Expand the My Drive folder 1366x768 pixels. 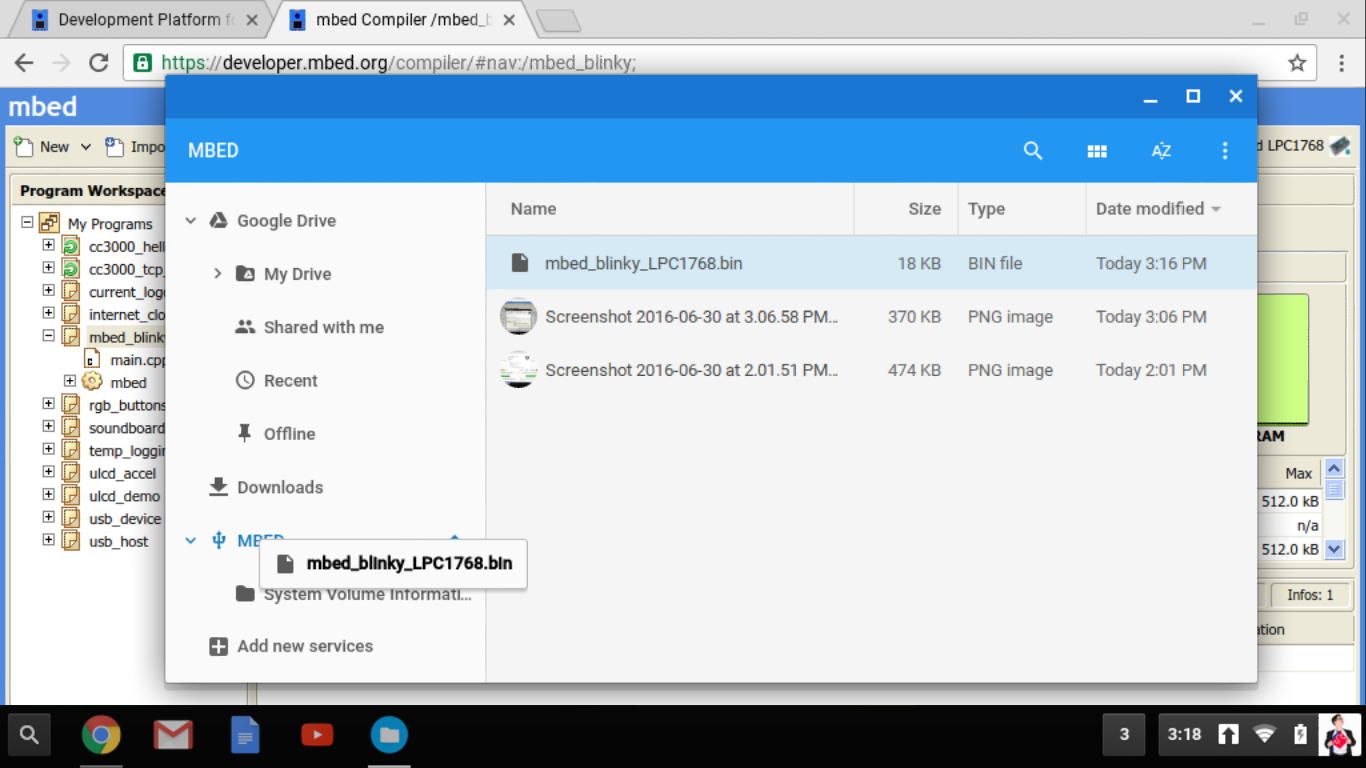217,273
